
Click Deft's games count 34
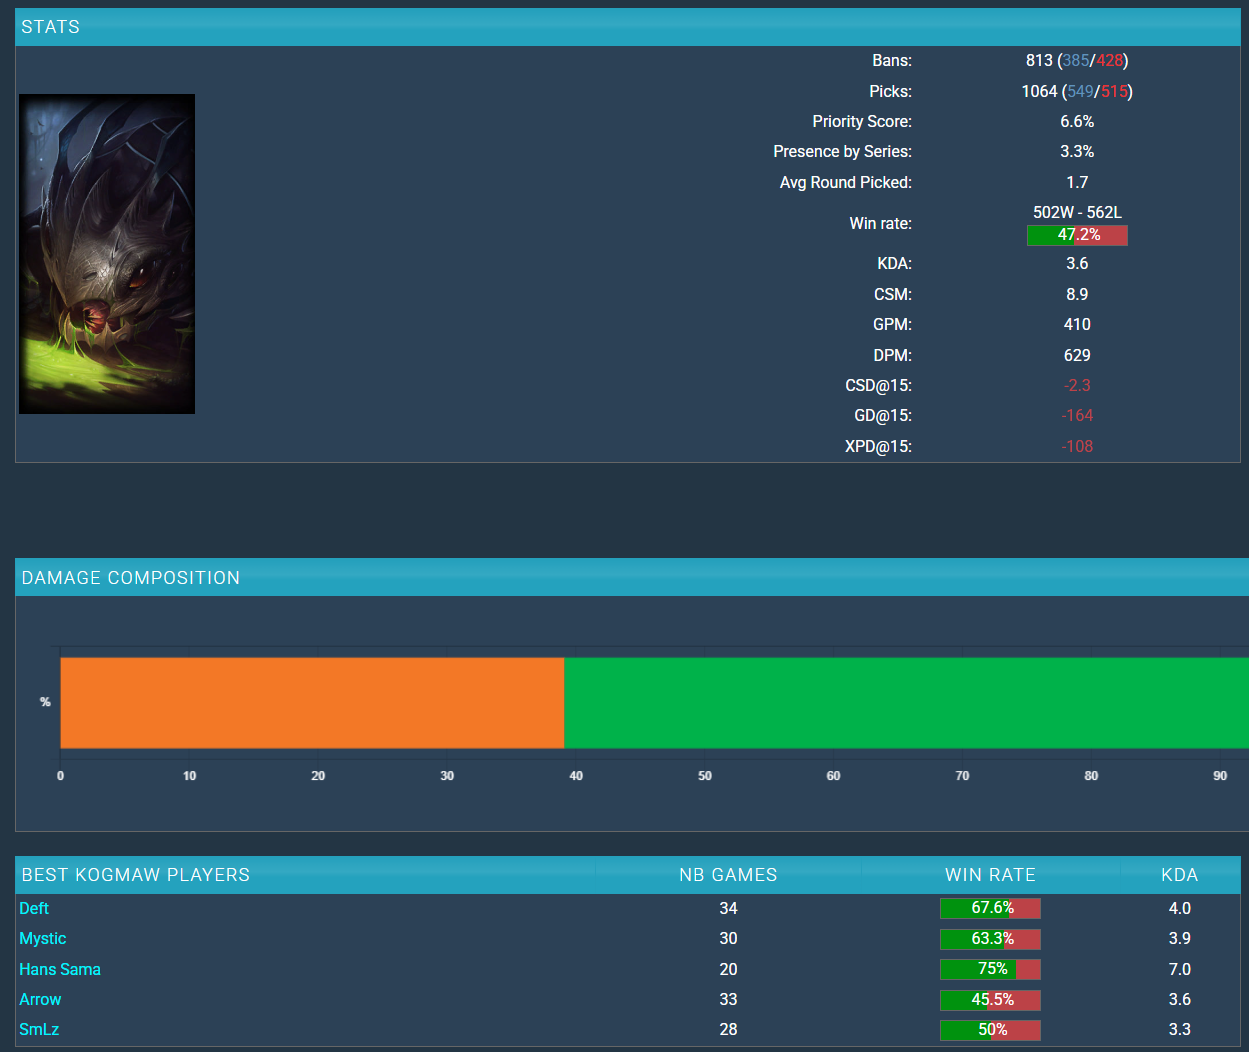tap(728, 908)
